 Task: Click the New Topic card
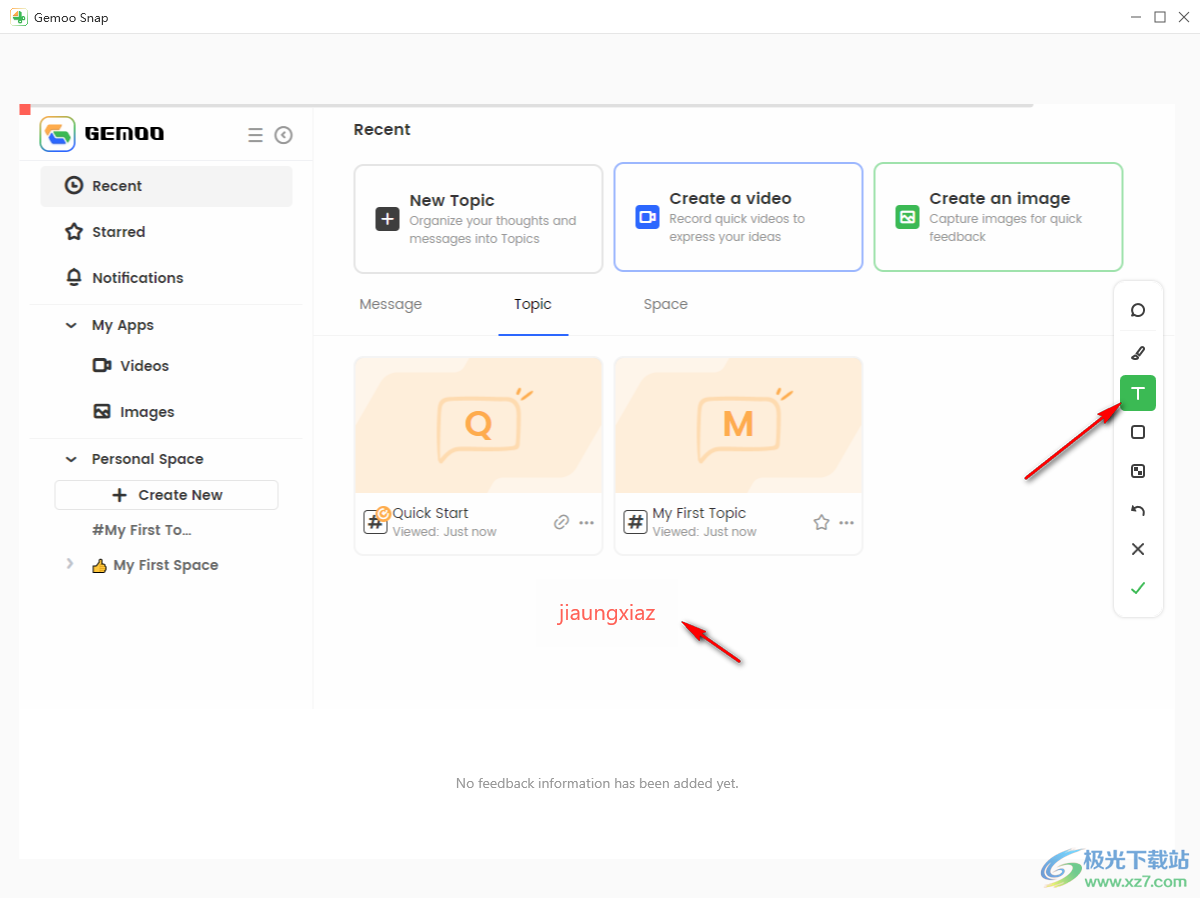coord(478,219)
